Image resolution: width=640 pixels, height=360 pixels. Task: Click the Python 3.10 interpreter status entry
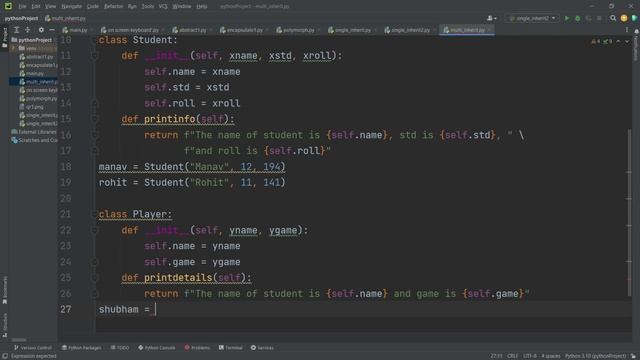pyautogui.click(x=595, y=356)
